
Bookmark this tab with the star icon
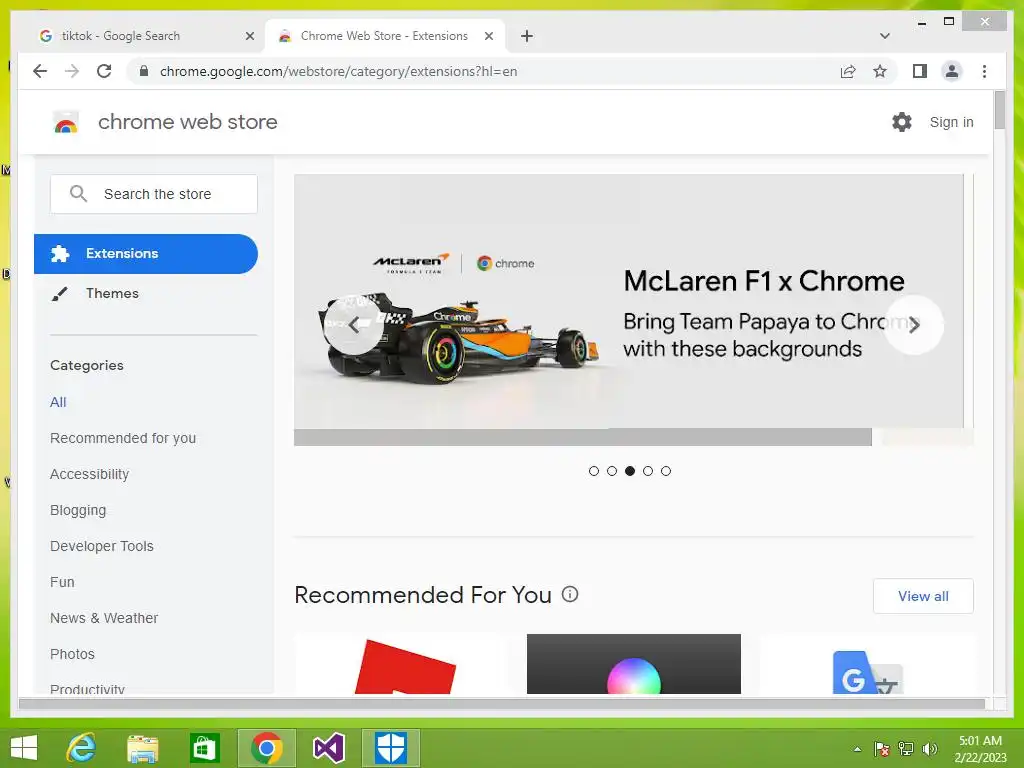[x=880, y=71]
